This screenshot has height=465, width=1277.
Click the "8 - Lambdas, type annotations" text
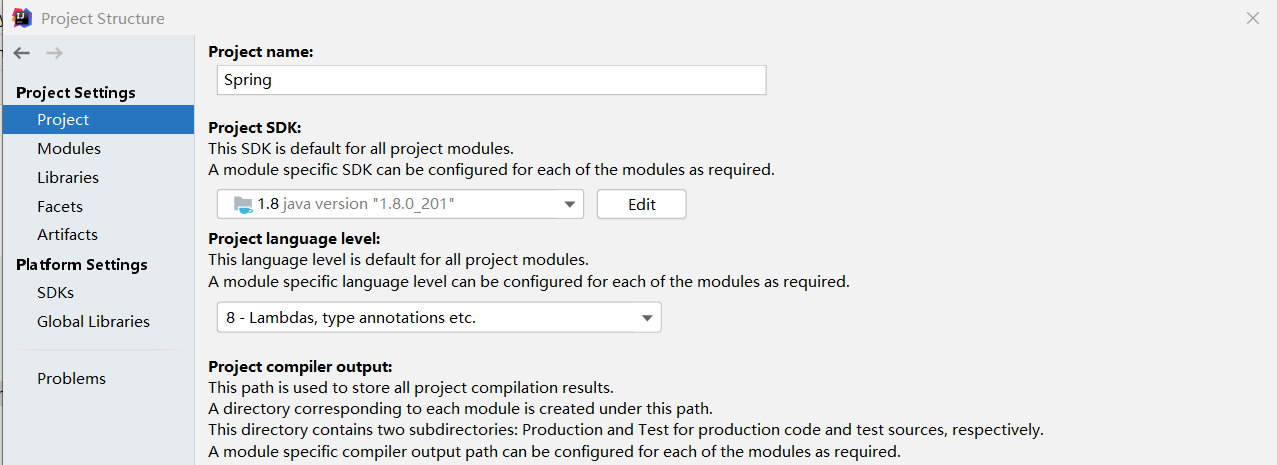tap(351, 319)
